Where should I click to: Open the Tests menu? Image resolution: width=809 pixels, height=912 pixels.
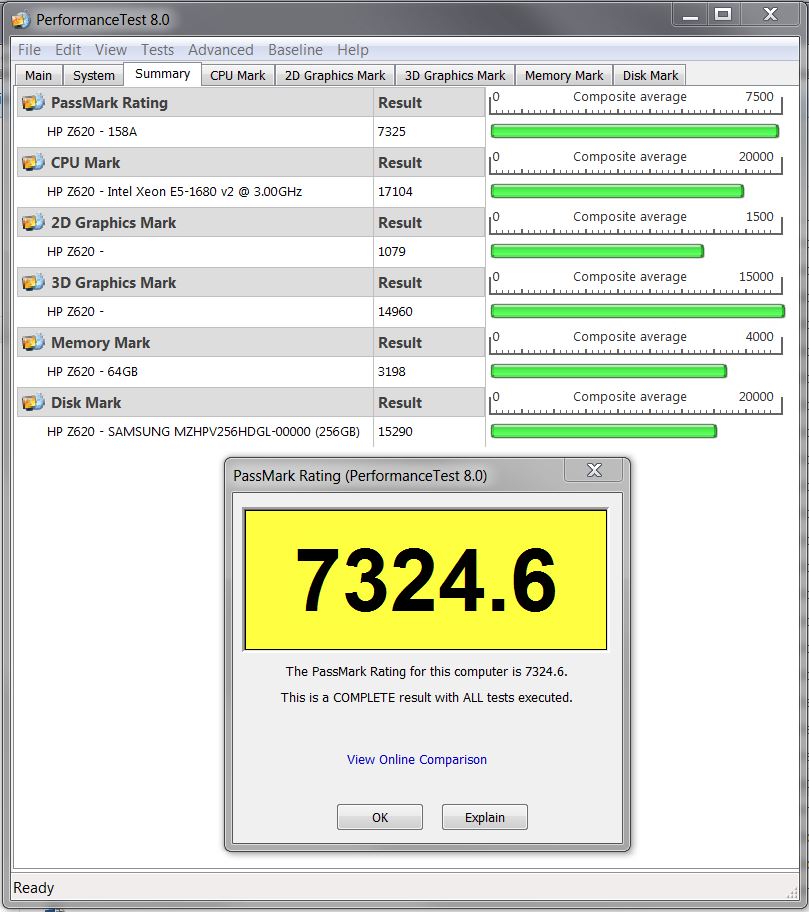click(157, 50)
